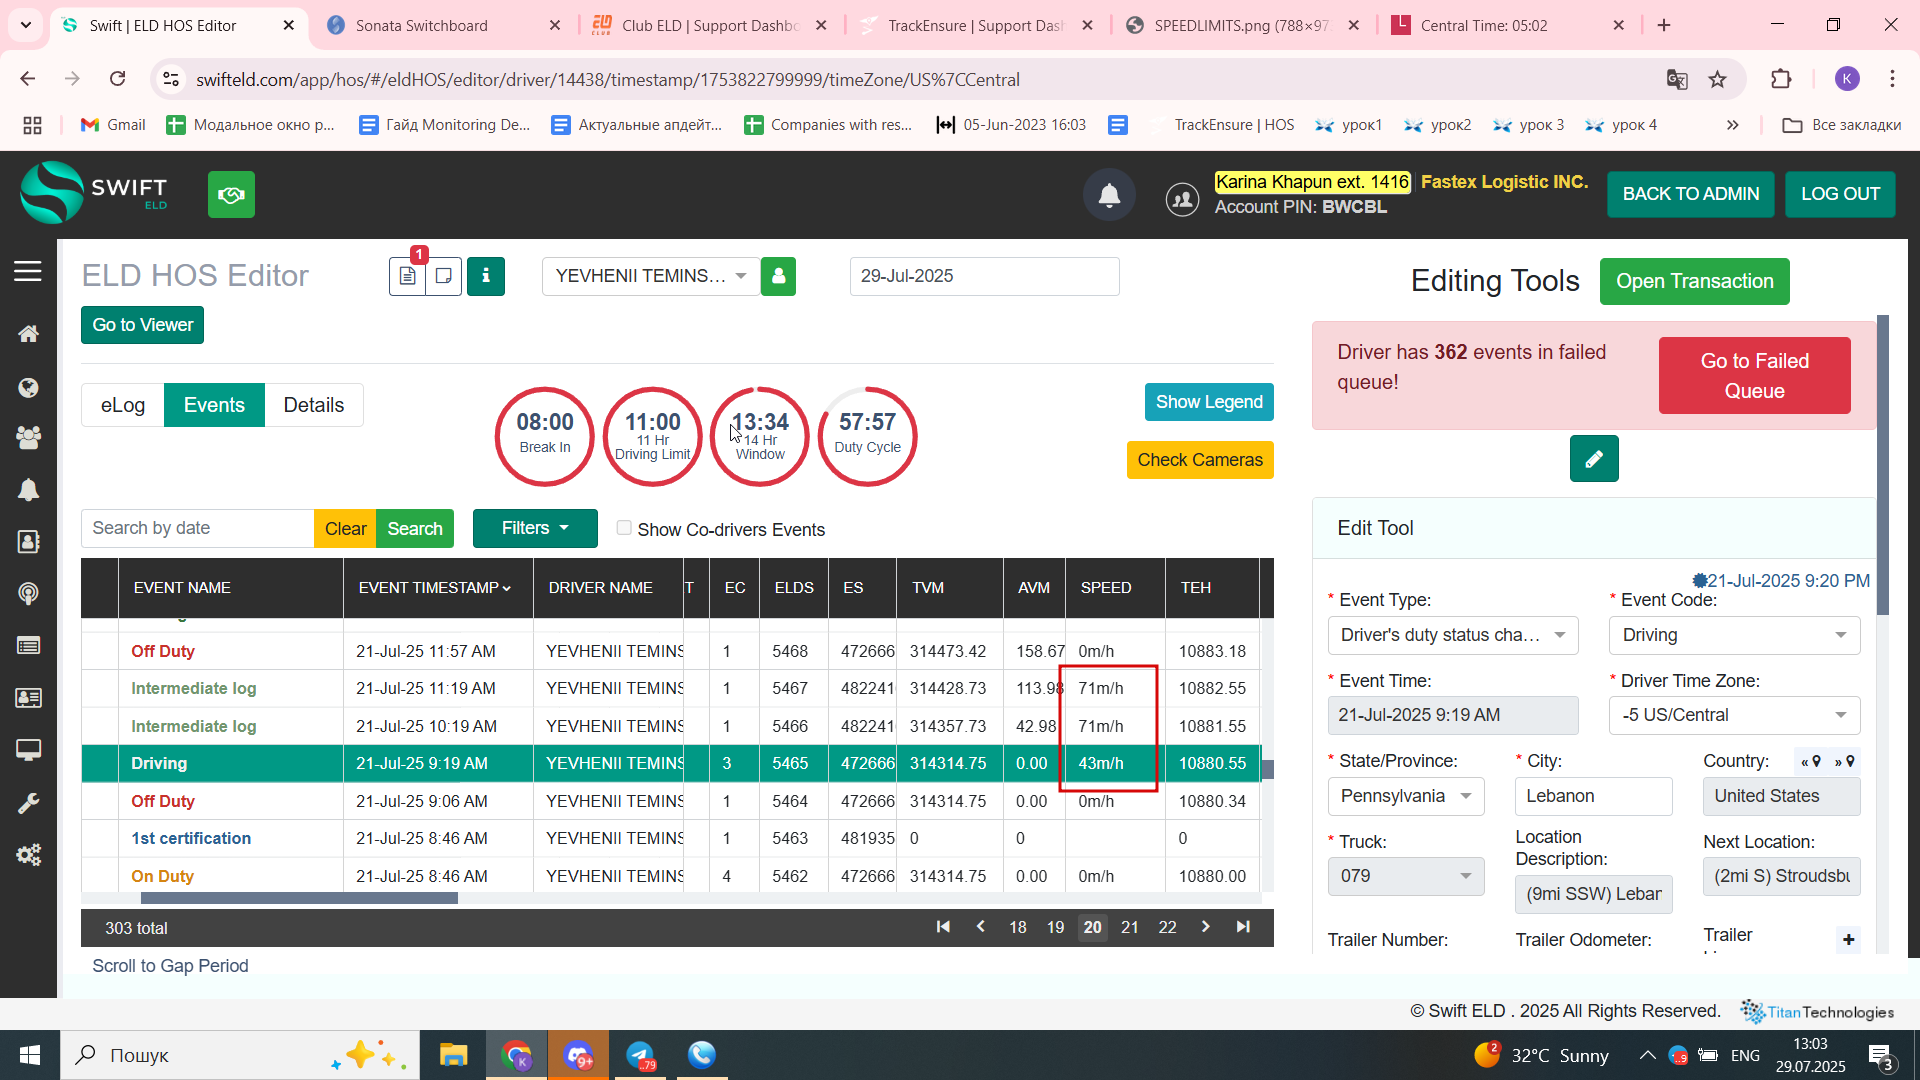
Task: Expand the State/Province Pennsylvania dropdown
Action: [1406, 796]
